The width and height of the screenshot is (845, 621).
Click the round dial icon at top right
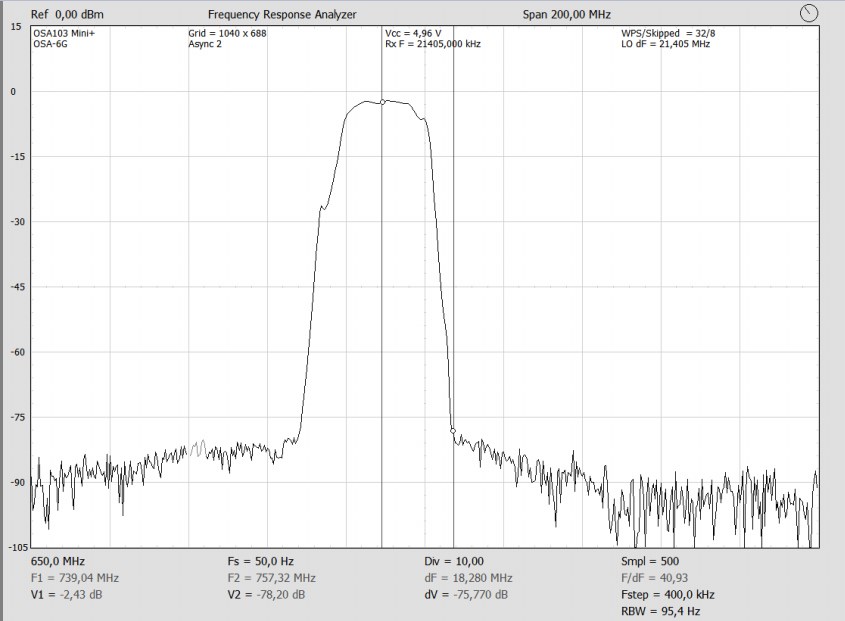[x=810, y=13]
